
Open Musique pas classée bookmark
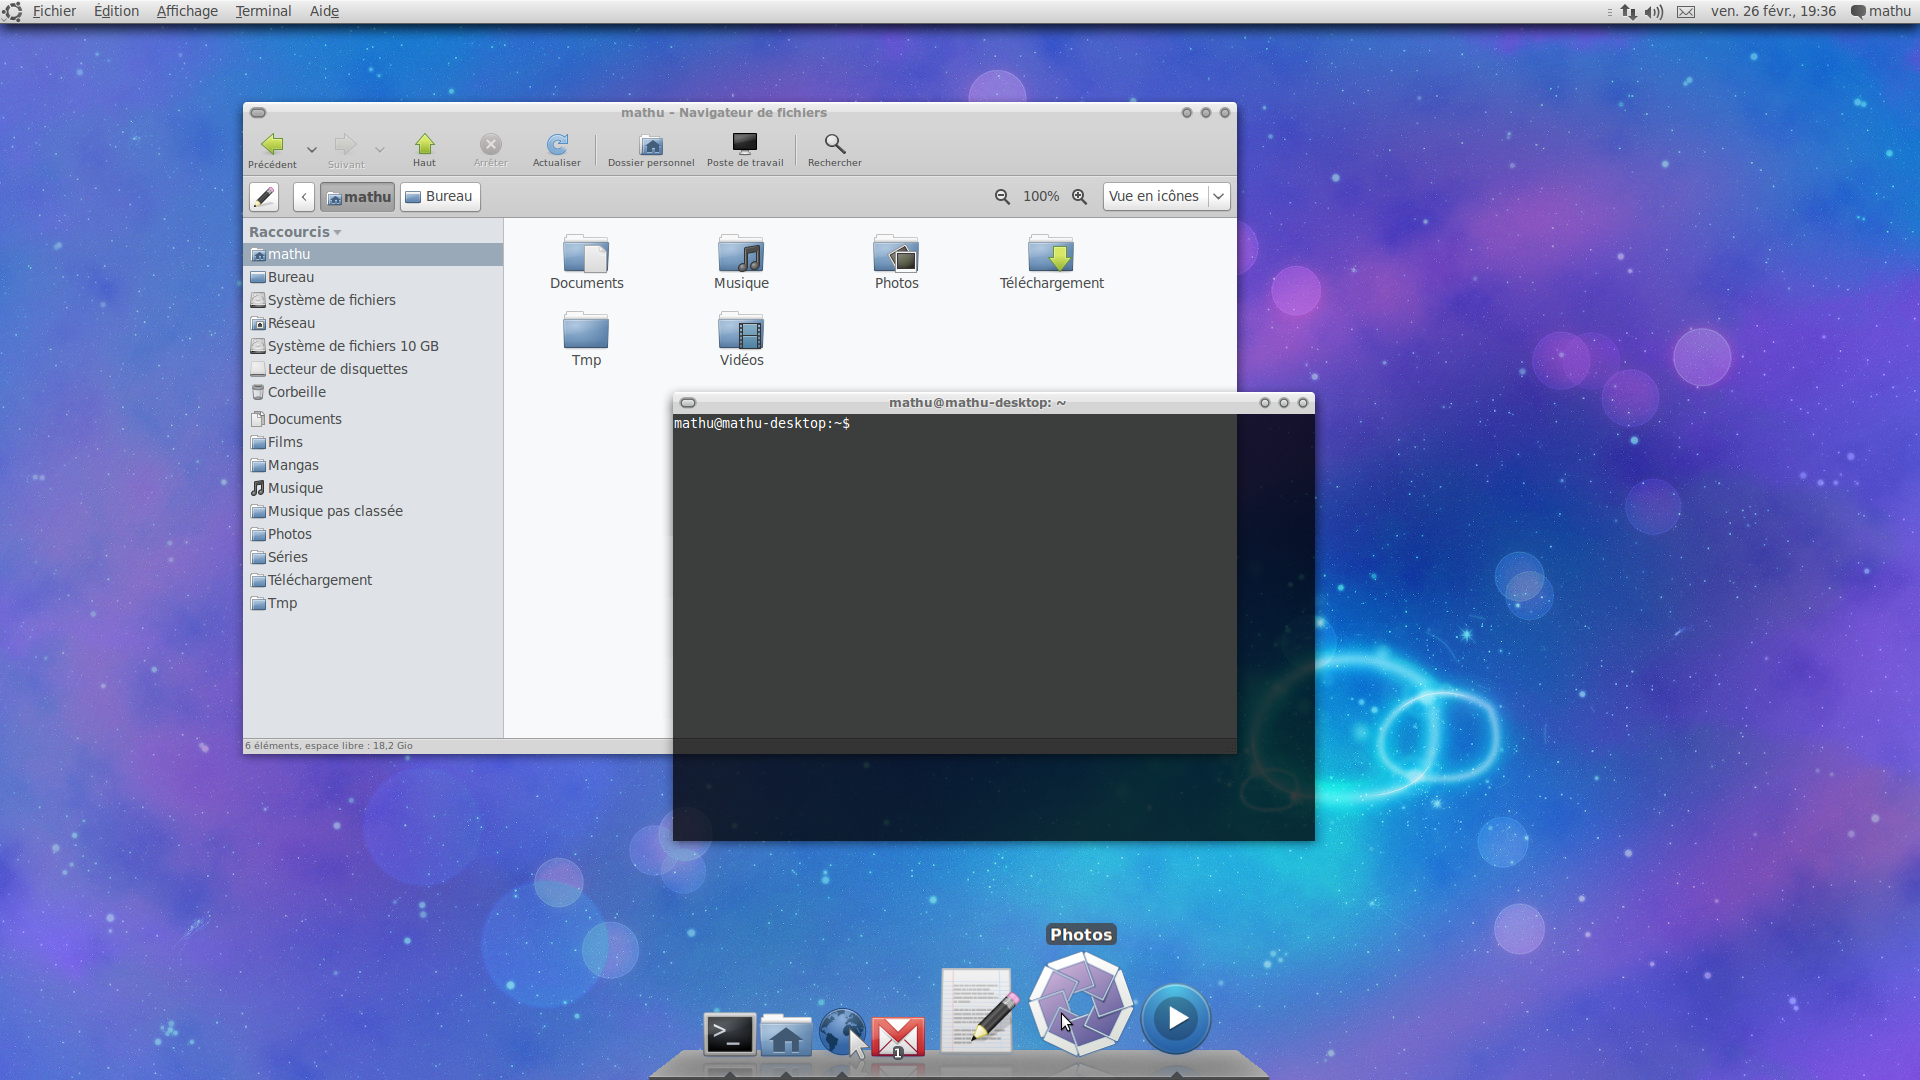(373, 512)
